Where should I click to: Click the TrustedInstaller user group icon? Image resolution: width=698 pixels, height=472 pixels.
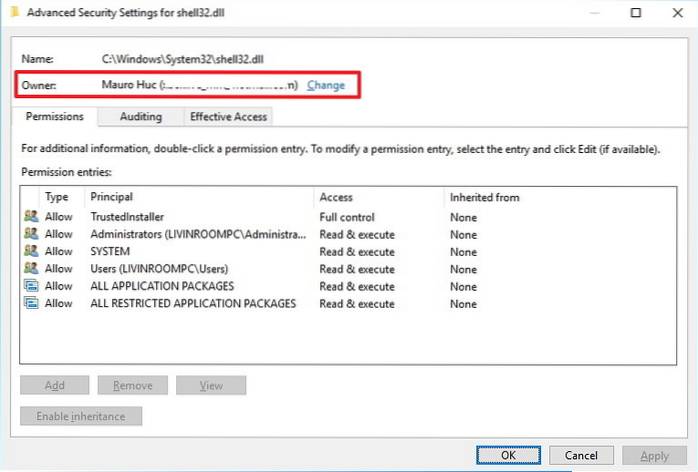(31, 216)
